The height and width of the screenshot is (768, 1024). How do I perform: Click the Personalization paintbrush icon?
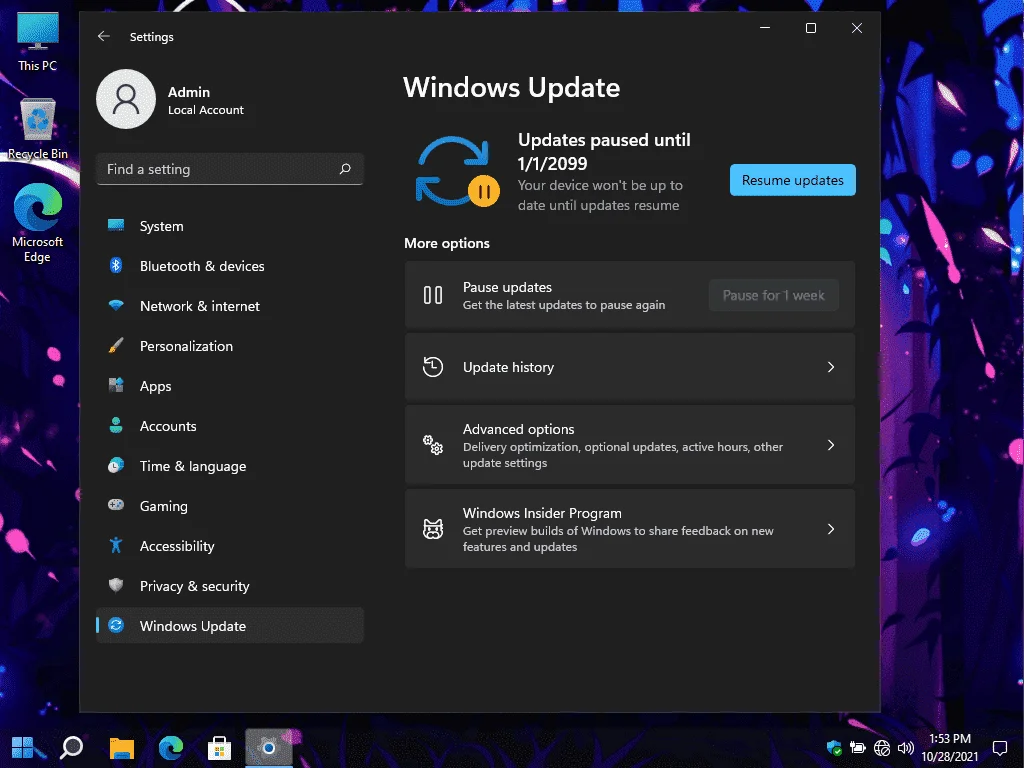pos(116,345)
